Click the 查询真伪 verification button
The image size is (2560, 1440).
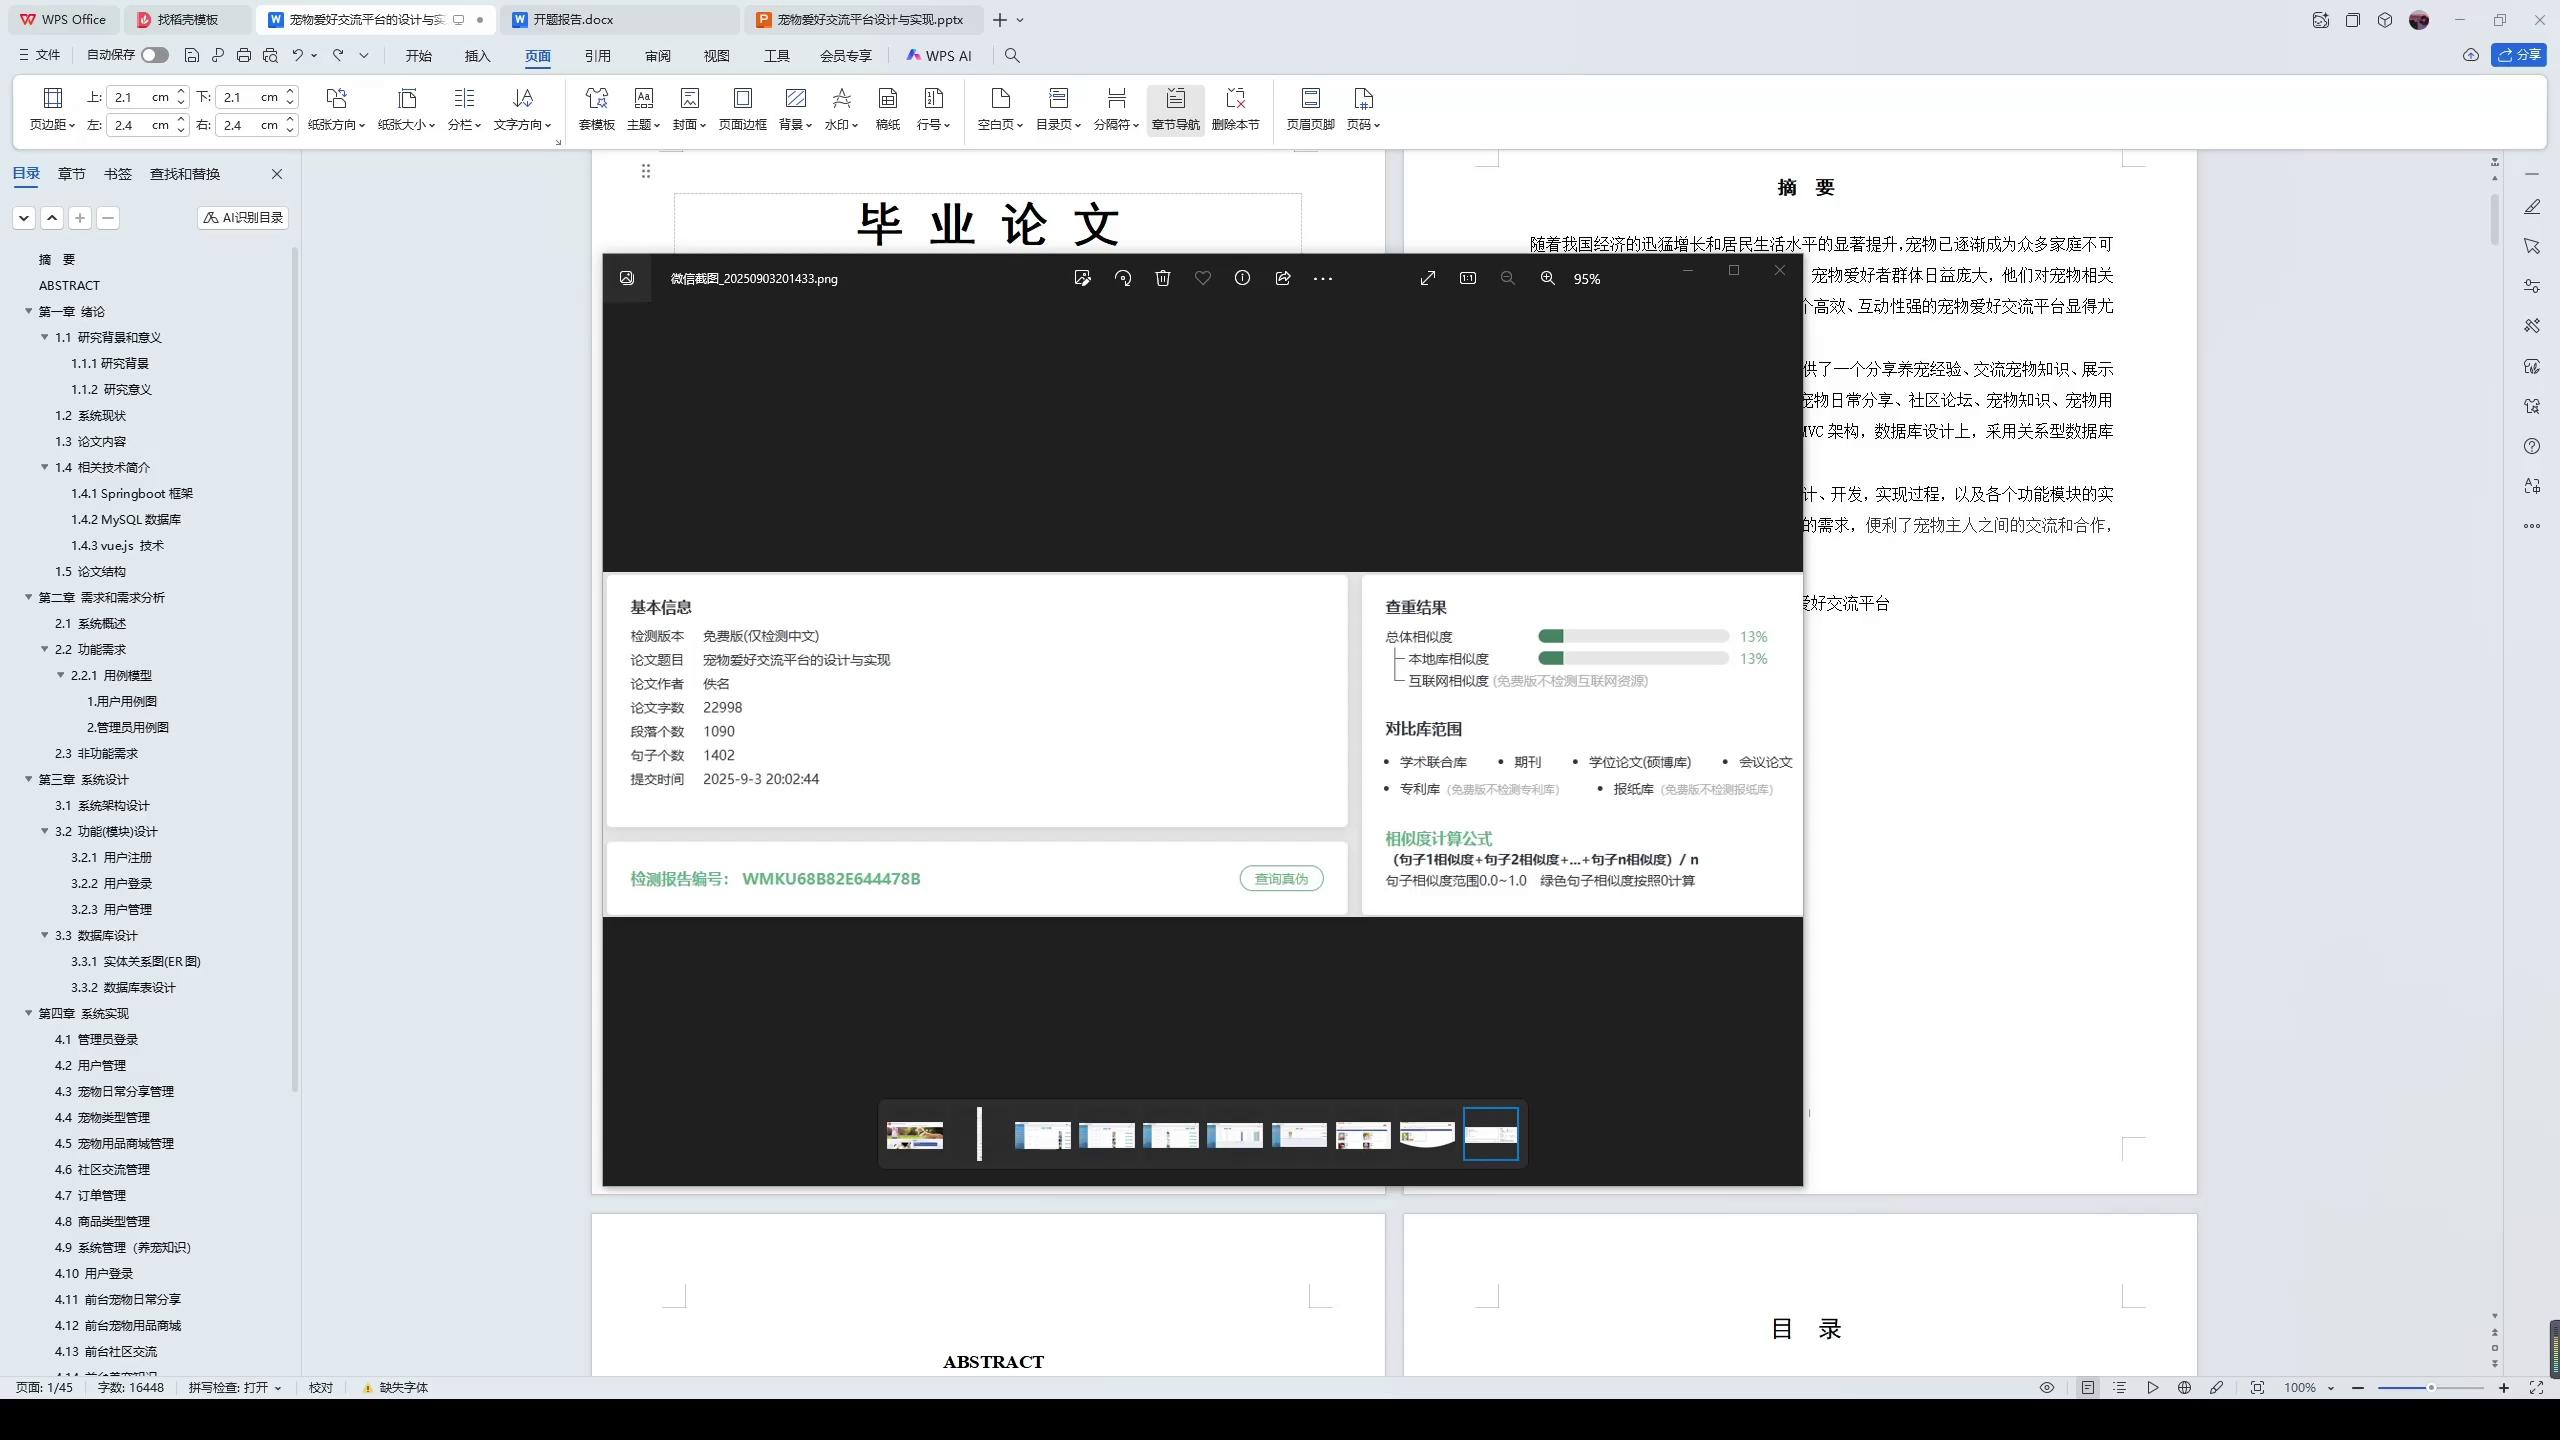tap(1281, 878)
